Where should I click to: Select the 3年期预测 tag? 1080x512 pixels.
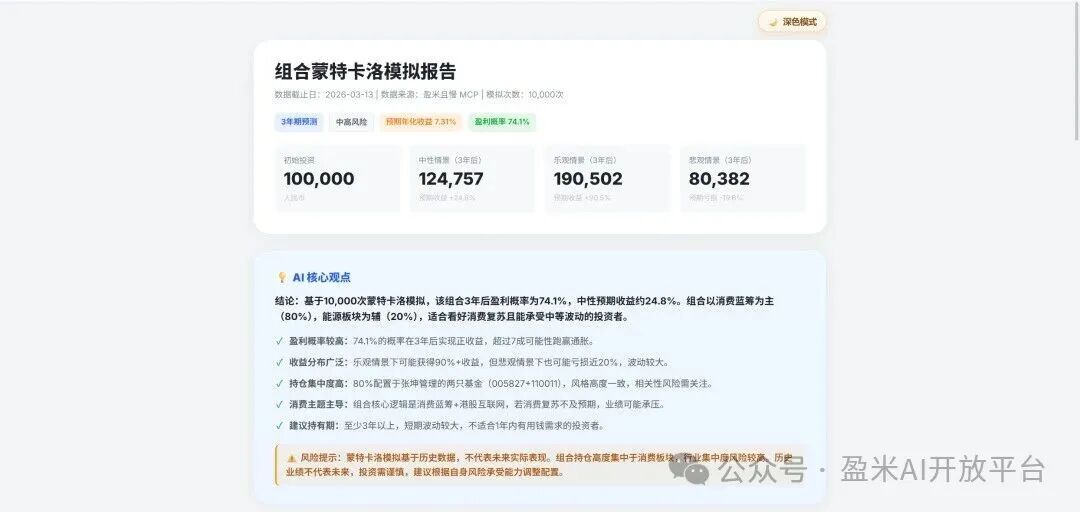[x=299, y=122]
